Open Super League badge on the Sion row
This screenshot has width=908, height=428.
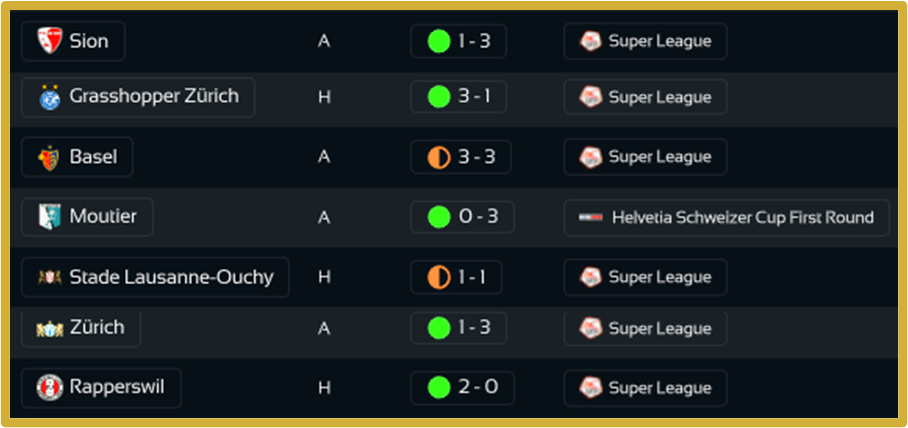[x=645, y=41]
